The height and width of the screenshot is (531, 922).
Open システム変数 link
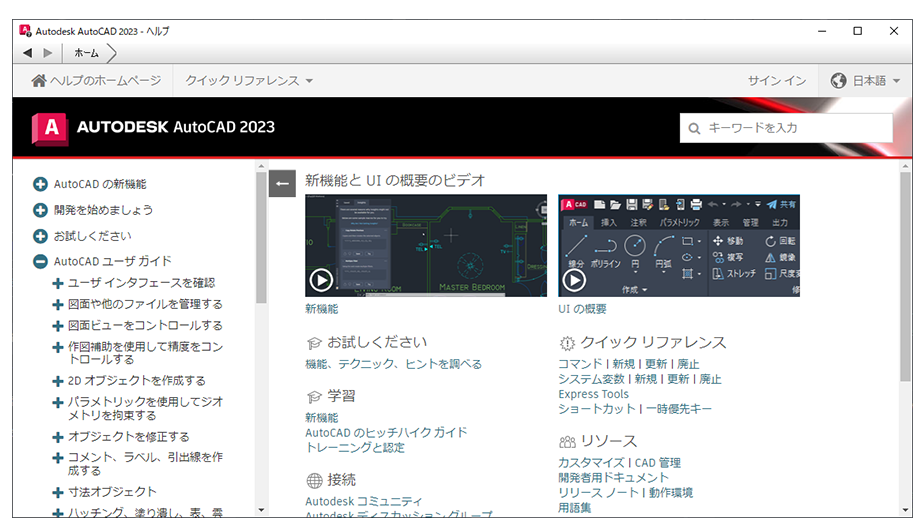(591, 379)
